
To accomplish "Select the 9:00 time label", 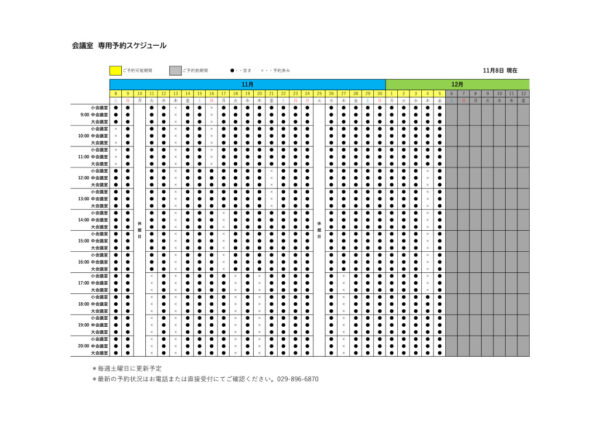I will click(85, 114).
